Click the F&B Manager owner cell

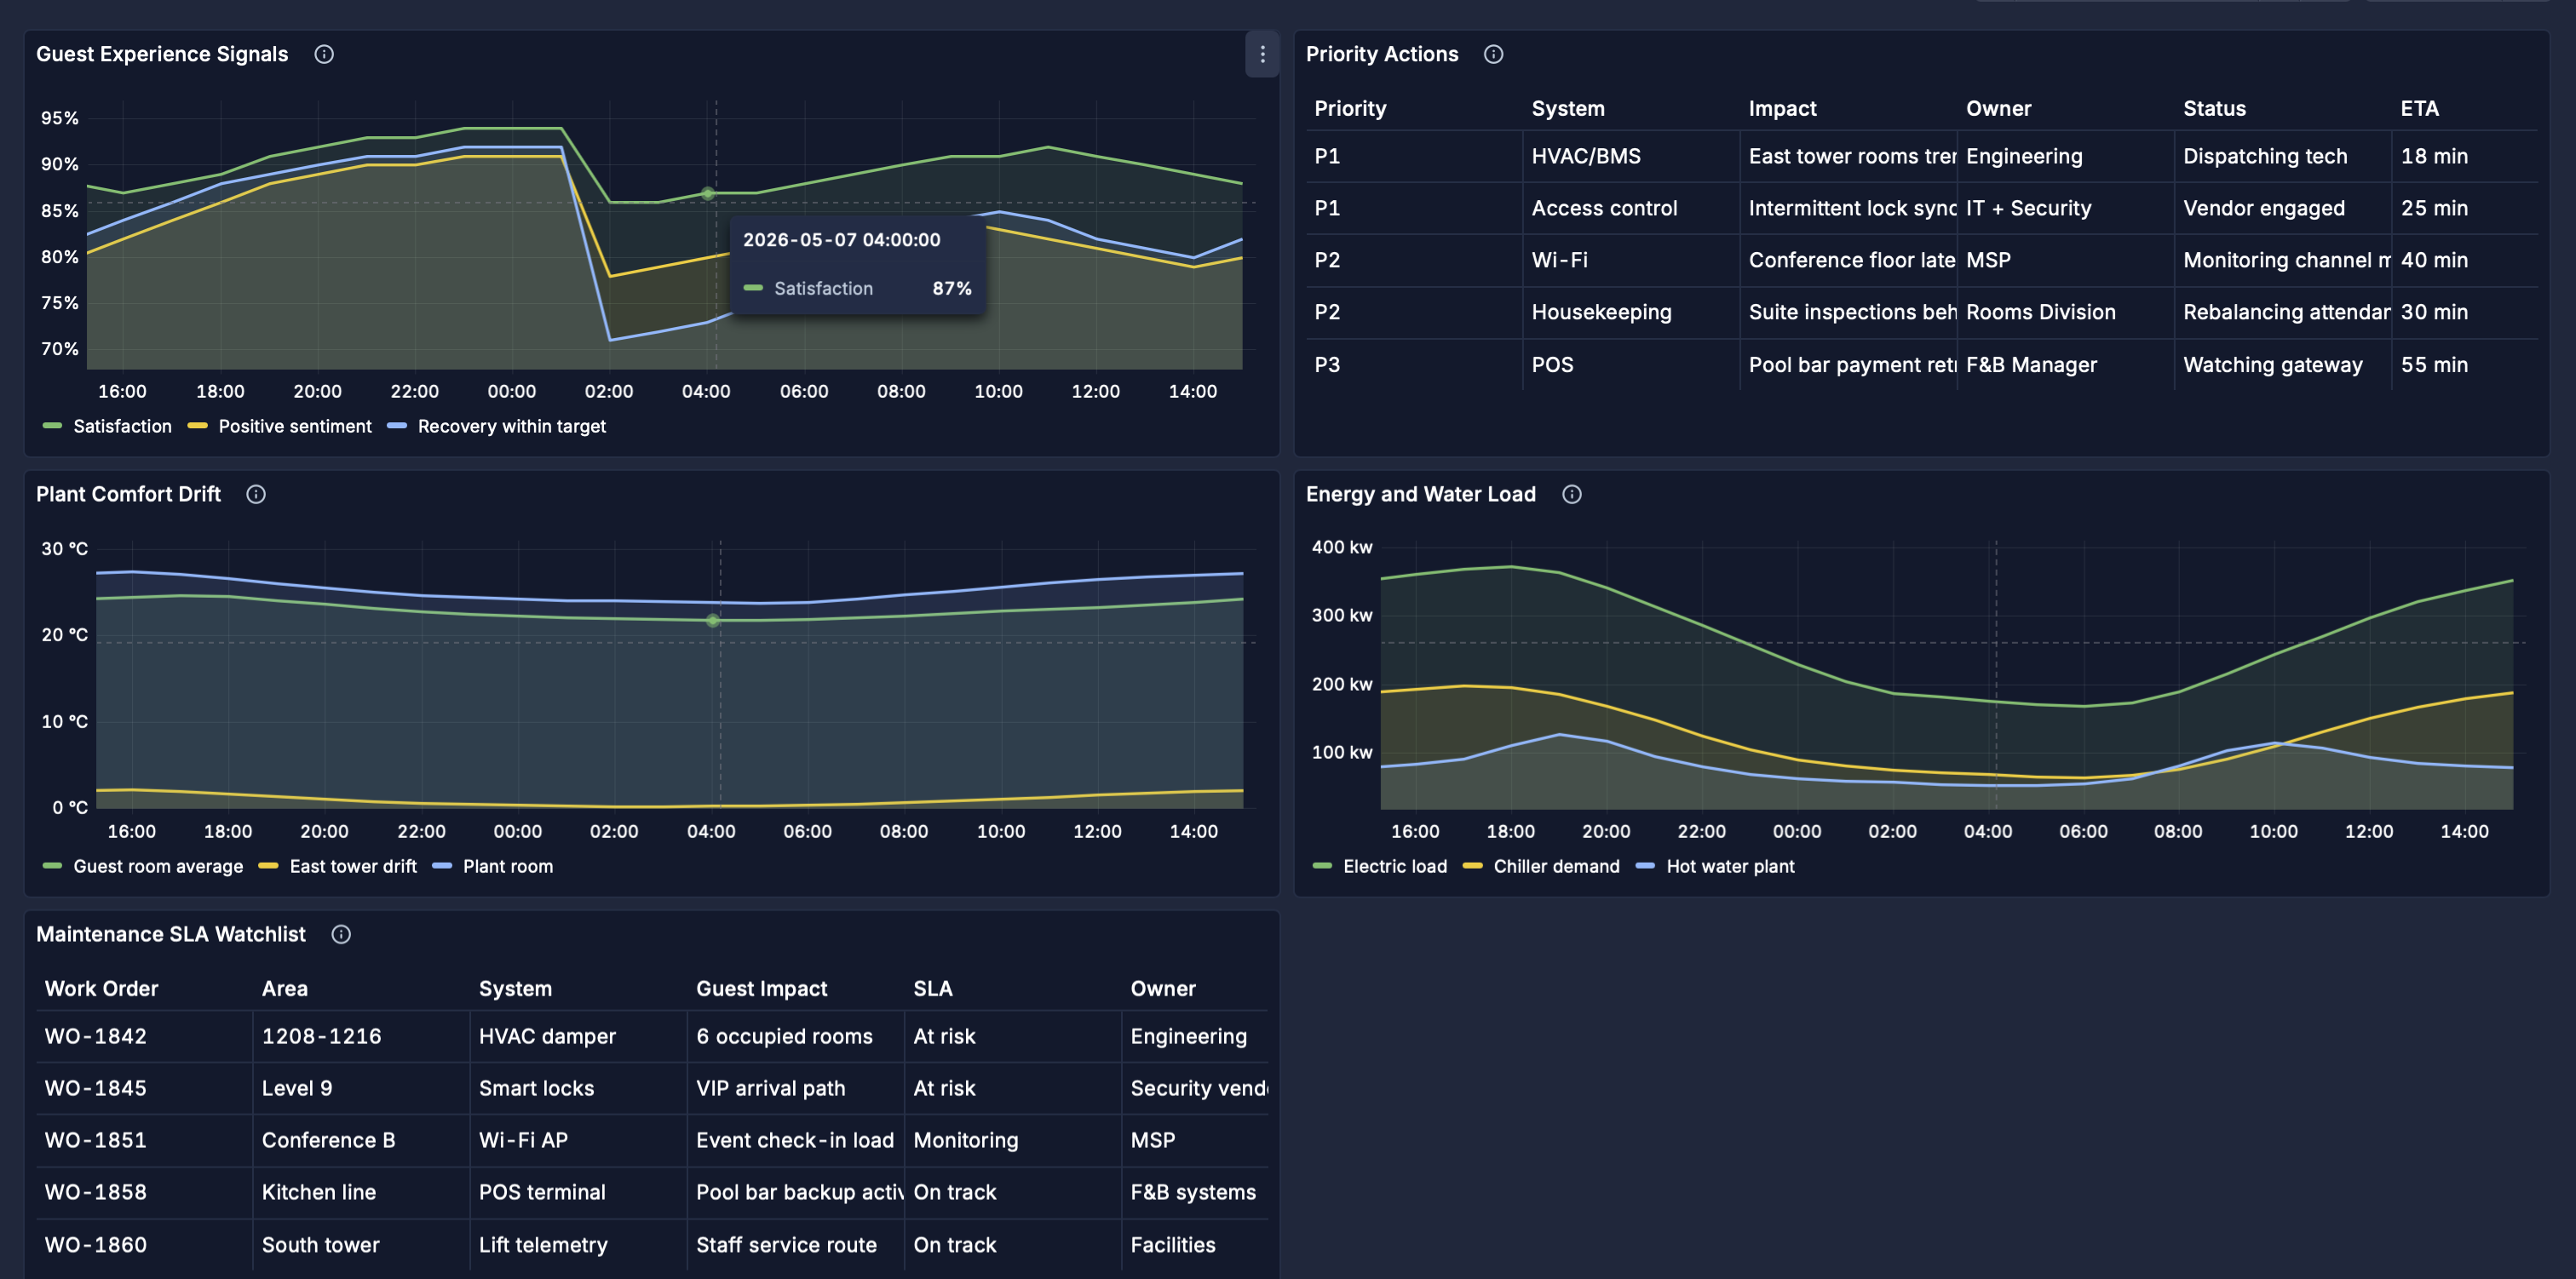click(x=2065, y=364)
